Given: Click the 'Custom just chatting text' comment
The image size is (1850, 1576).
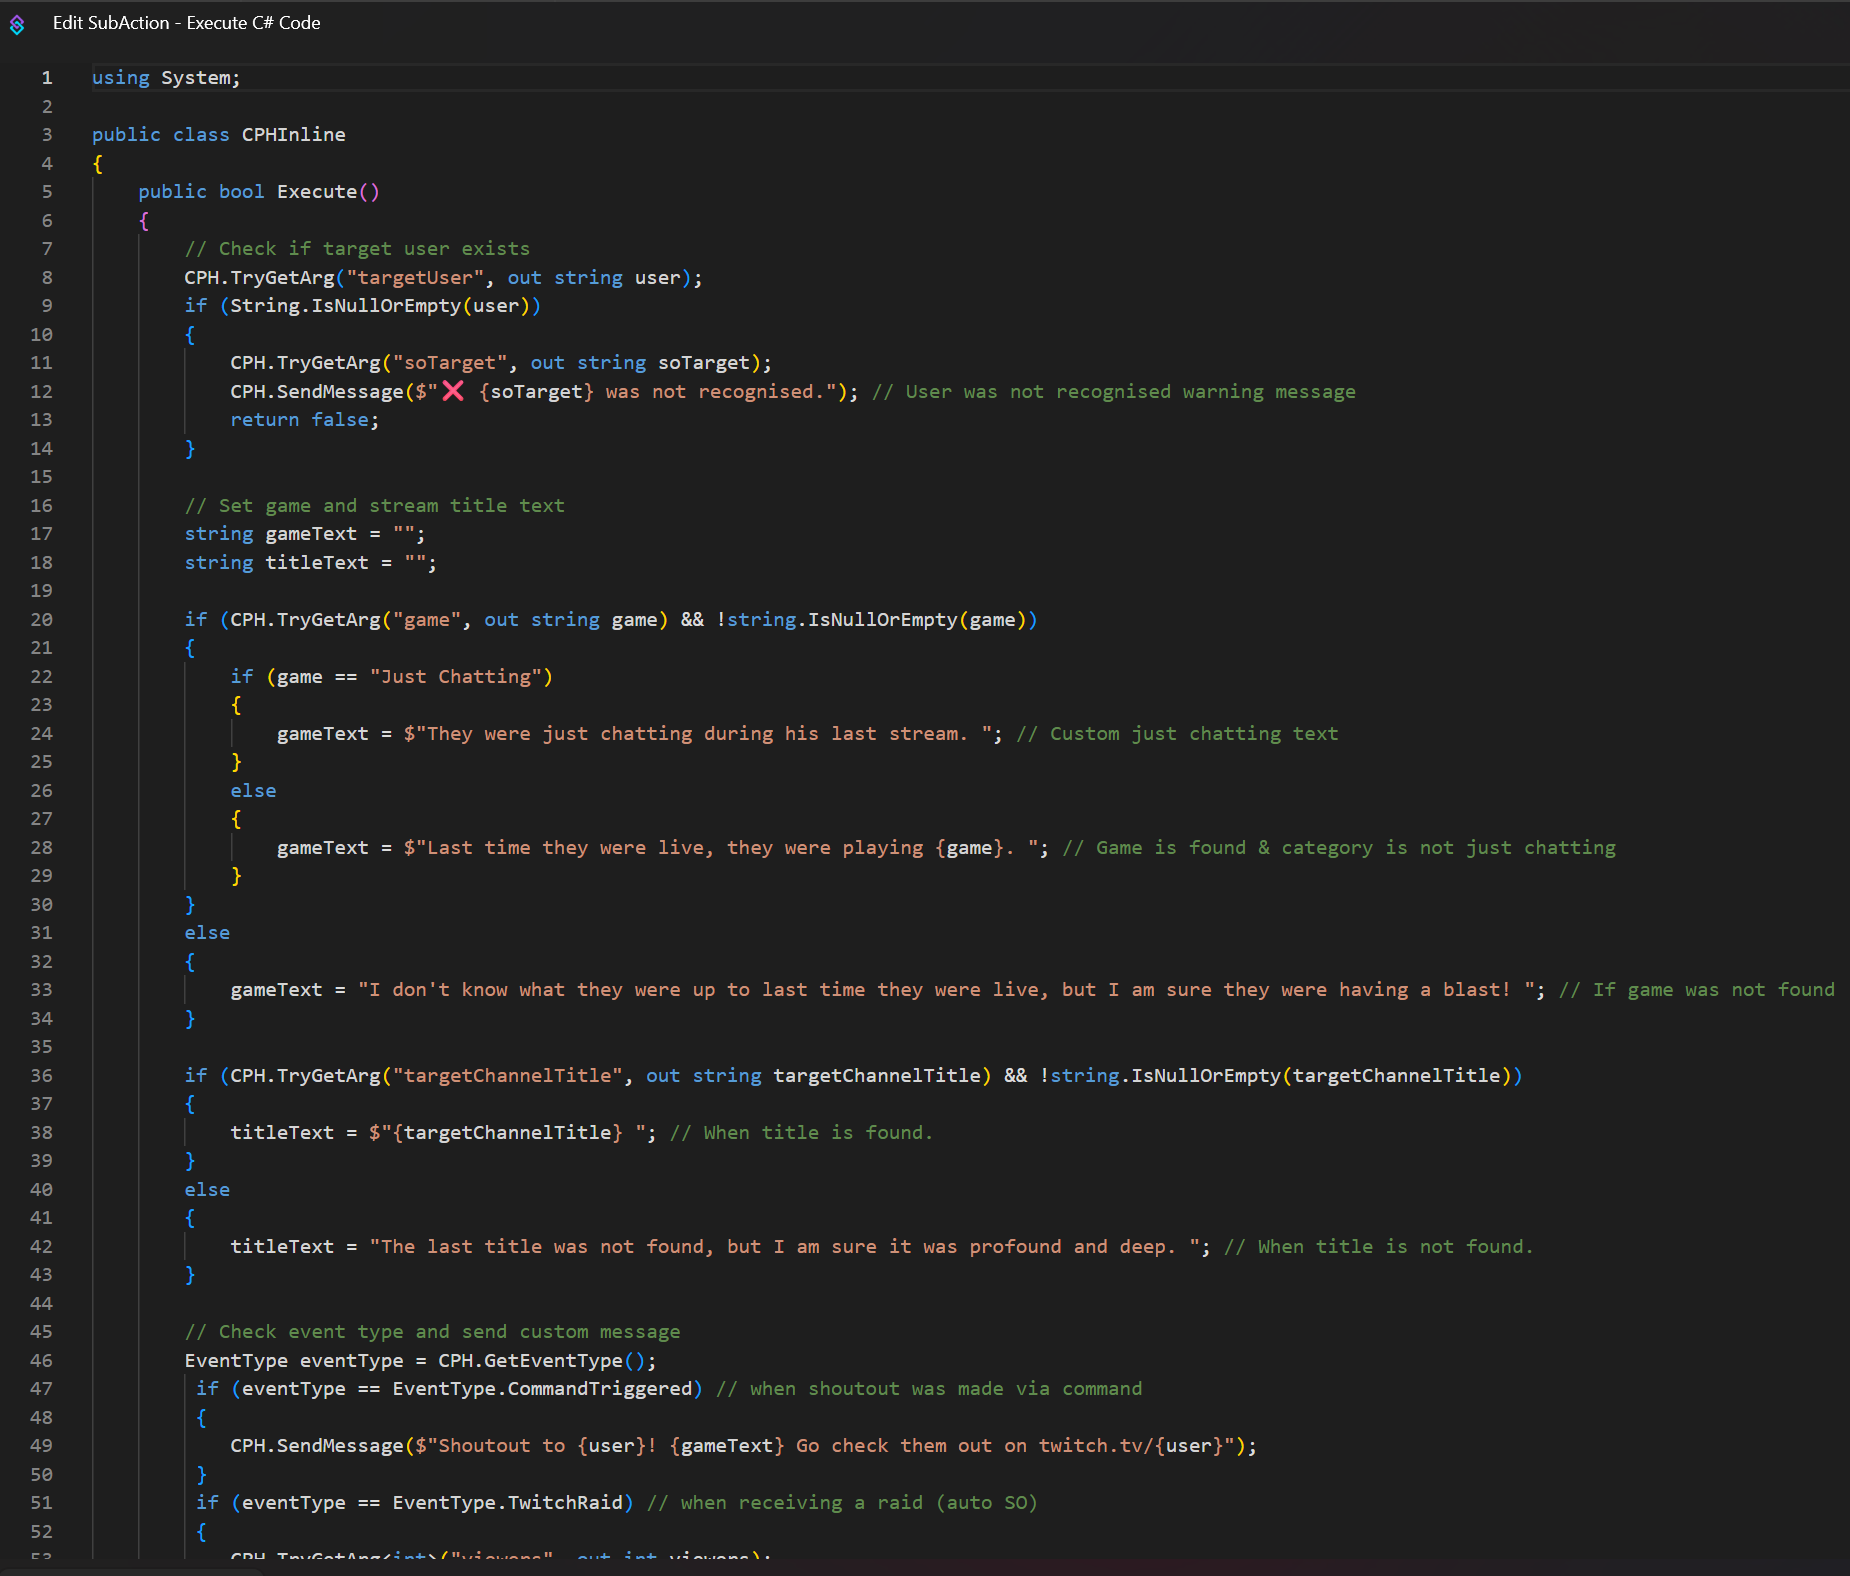Looking at the screenshot, I should [1177, 734].
